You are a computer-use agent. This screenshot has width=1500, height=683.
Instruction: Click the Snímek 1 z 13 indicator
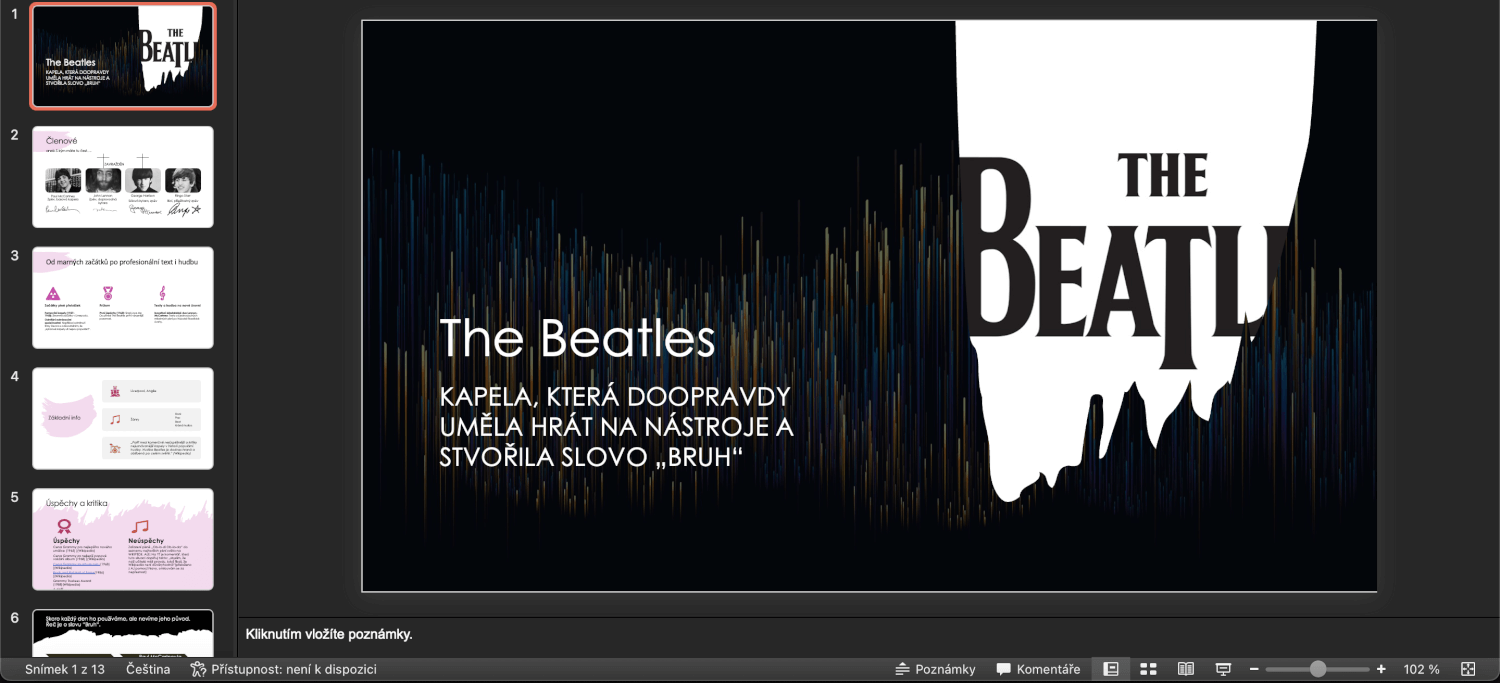click(x=65, y=669)
